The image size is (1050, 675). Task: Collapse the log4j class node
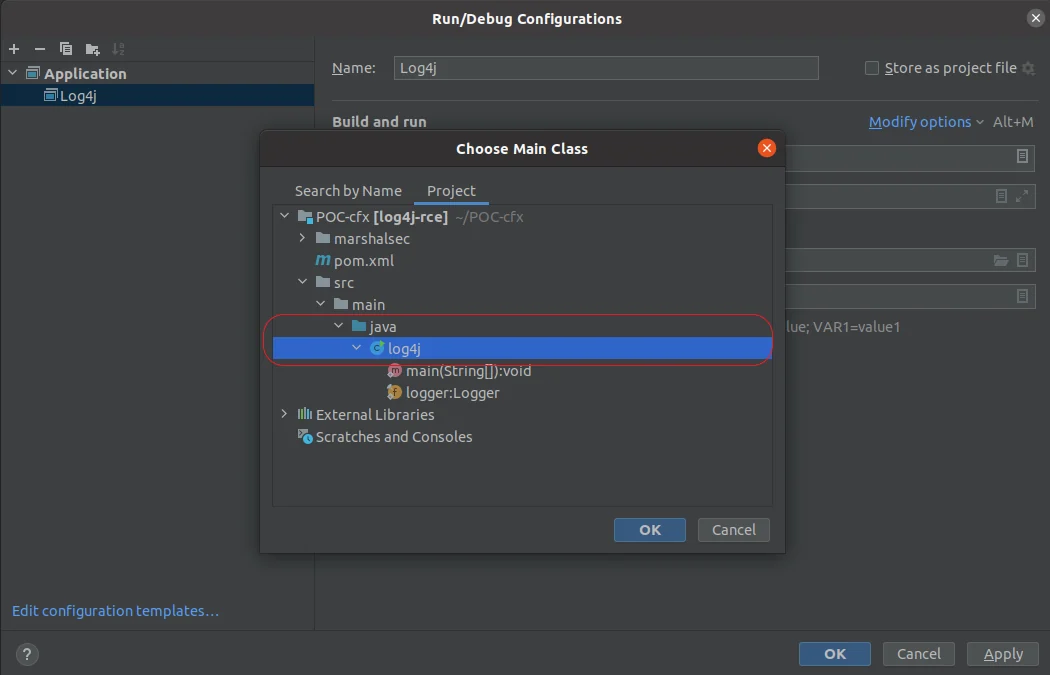[x=357, y=348]
